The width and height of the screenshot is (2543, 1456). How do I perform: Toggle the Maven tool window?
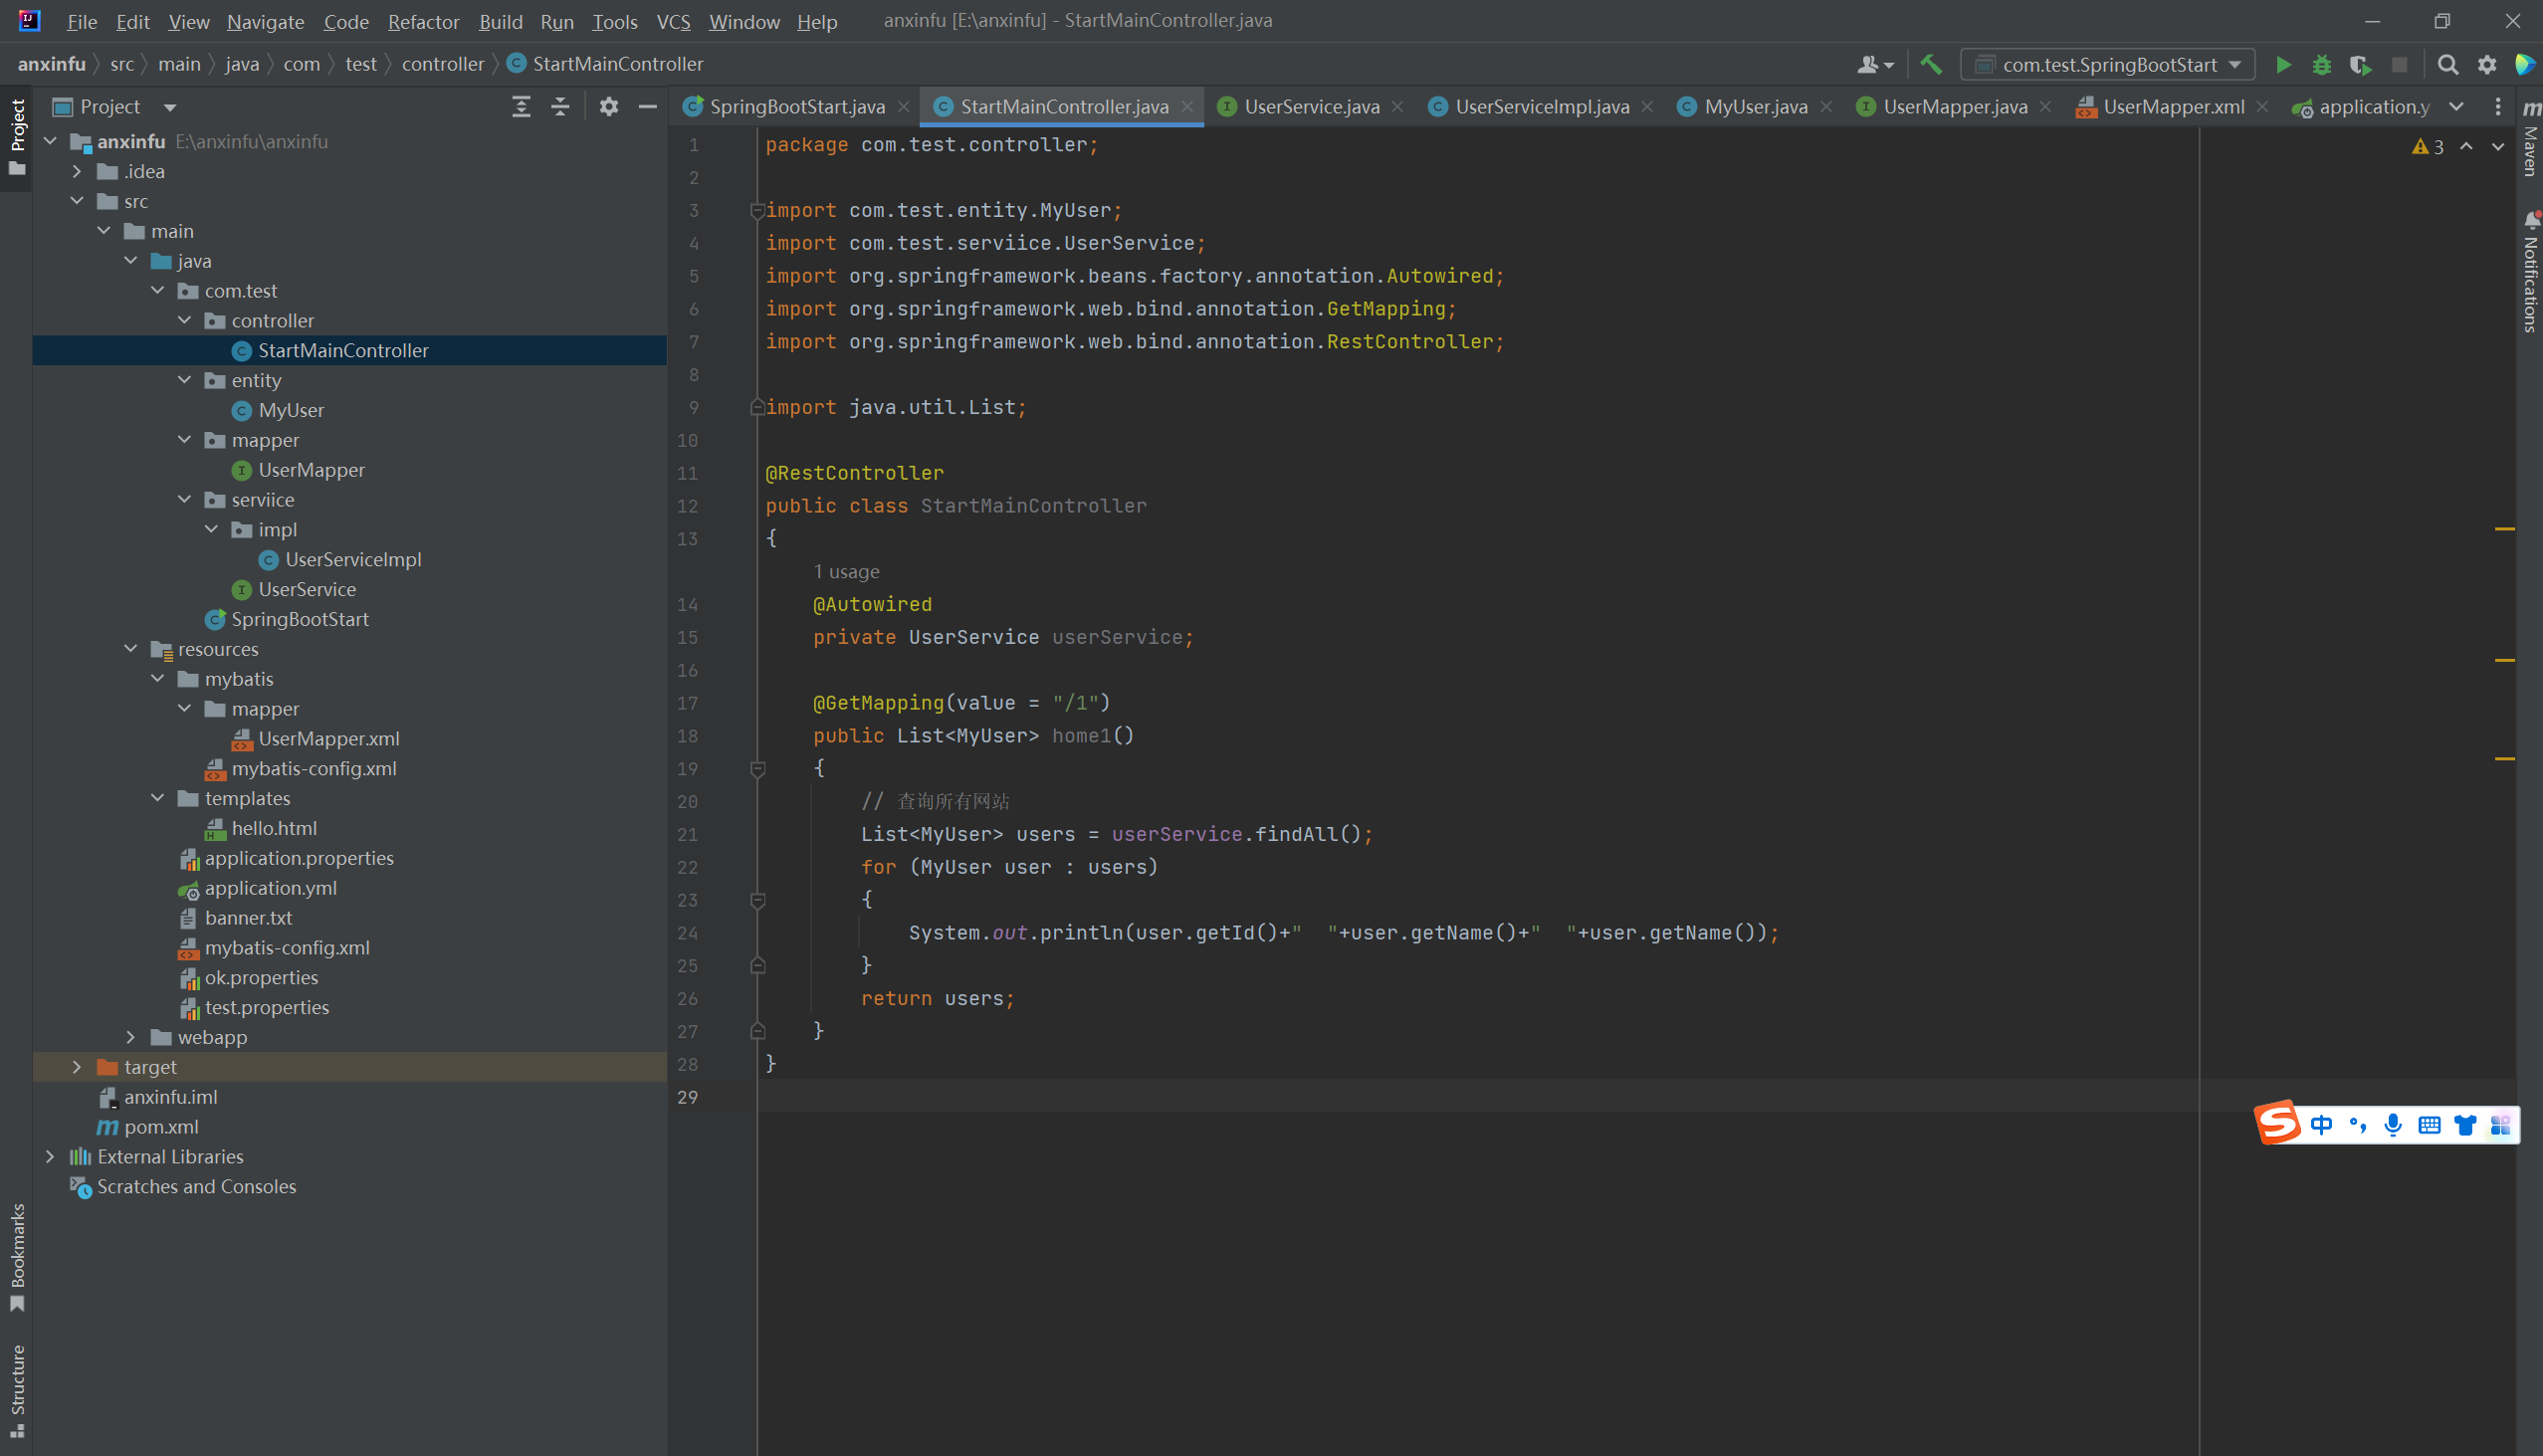[x=2530, y=140]
